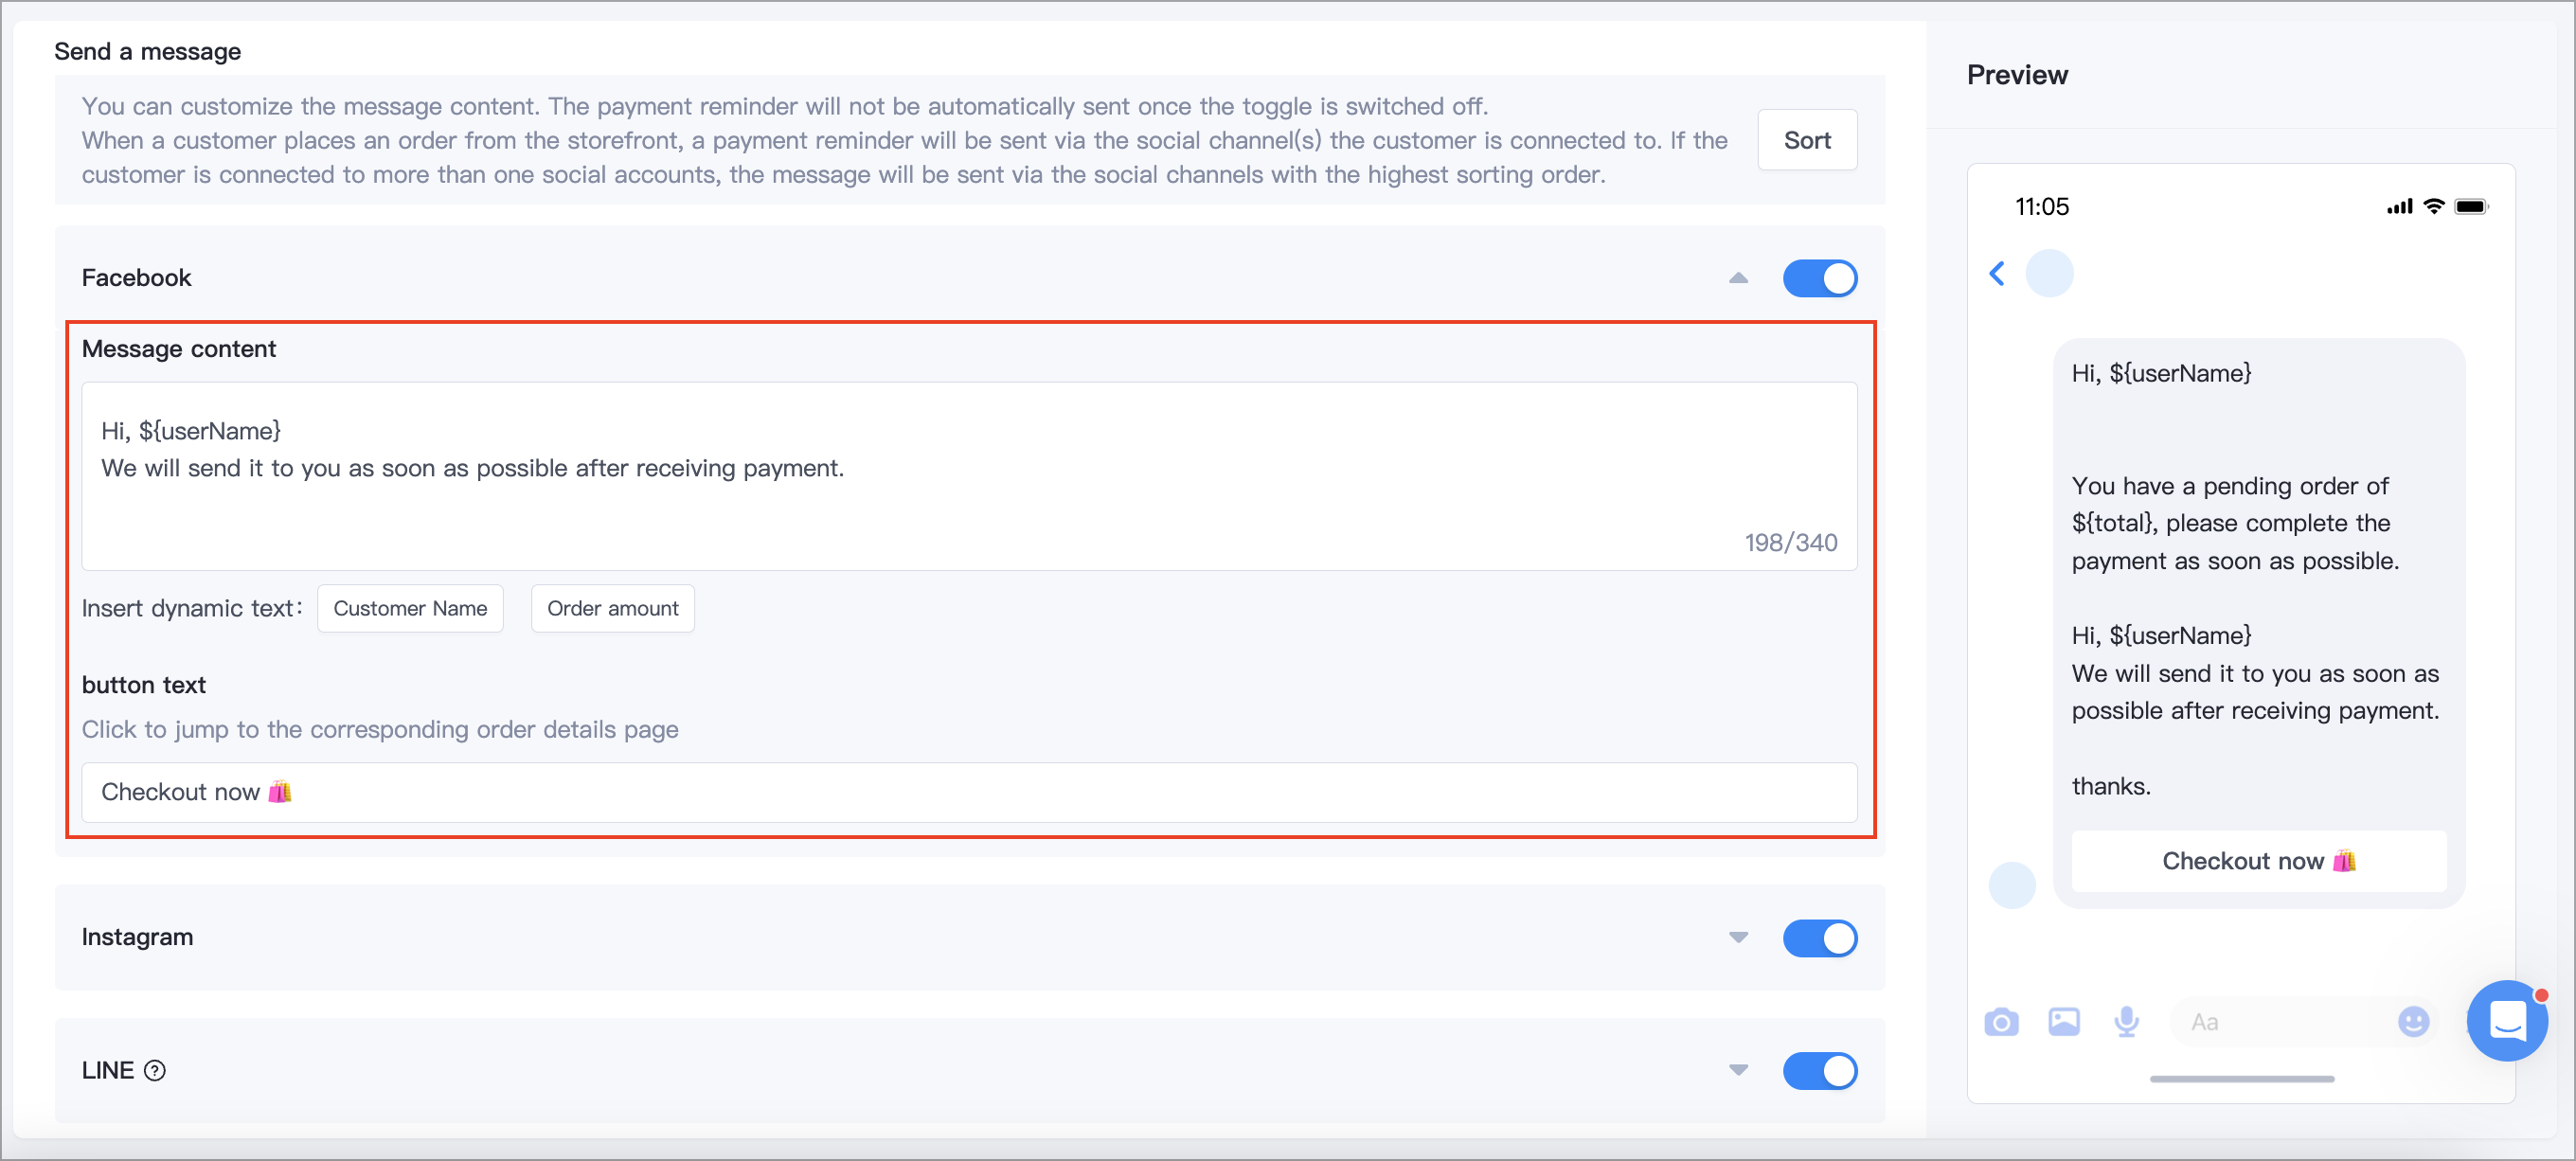2576x1161 pixels.
Task: Click the back arrow in phone preview
Action: 1997,274
